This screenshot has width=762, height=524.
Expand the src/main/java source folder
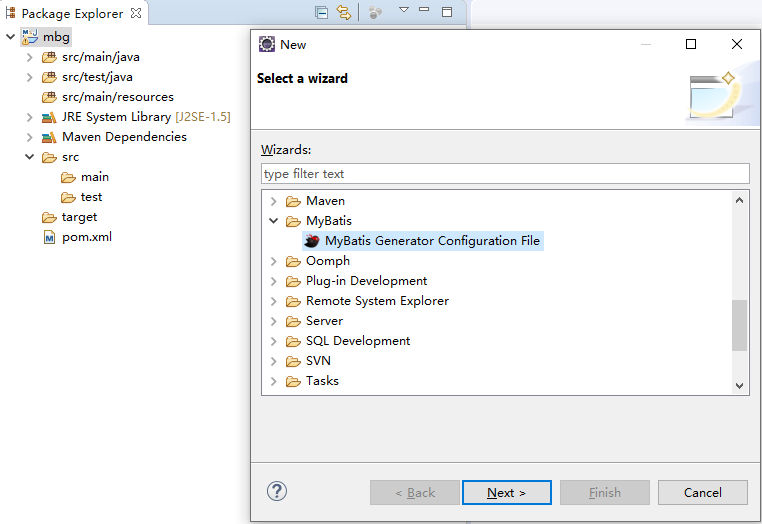(x=30, y=57)
